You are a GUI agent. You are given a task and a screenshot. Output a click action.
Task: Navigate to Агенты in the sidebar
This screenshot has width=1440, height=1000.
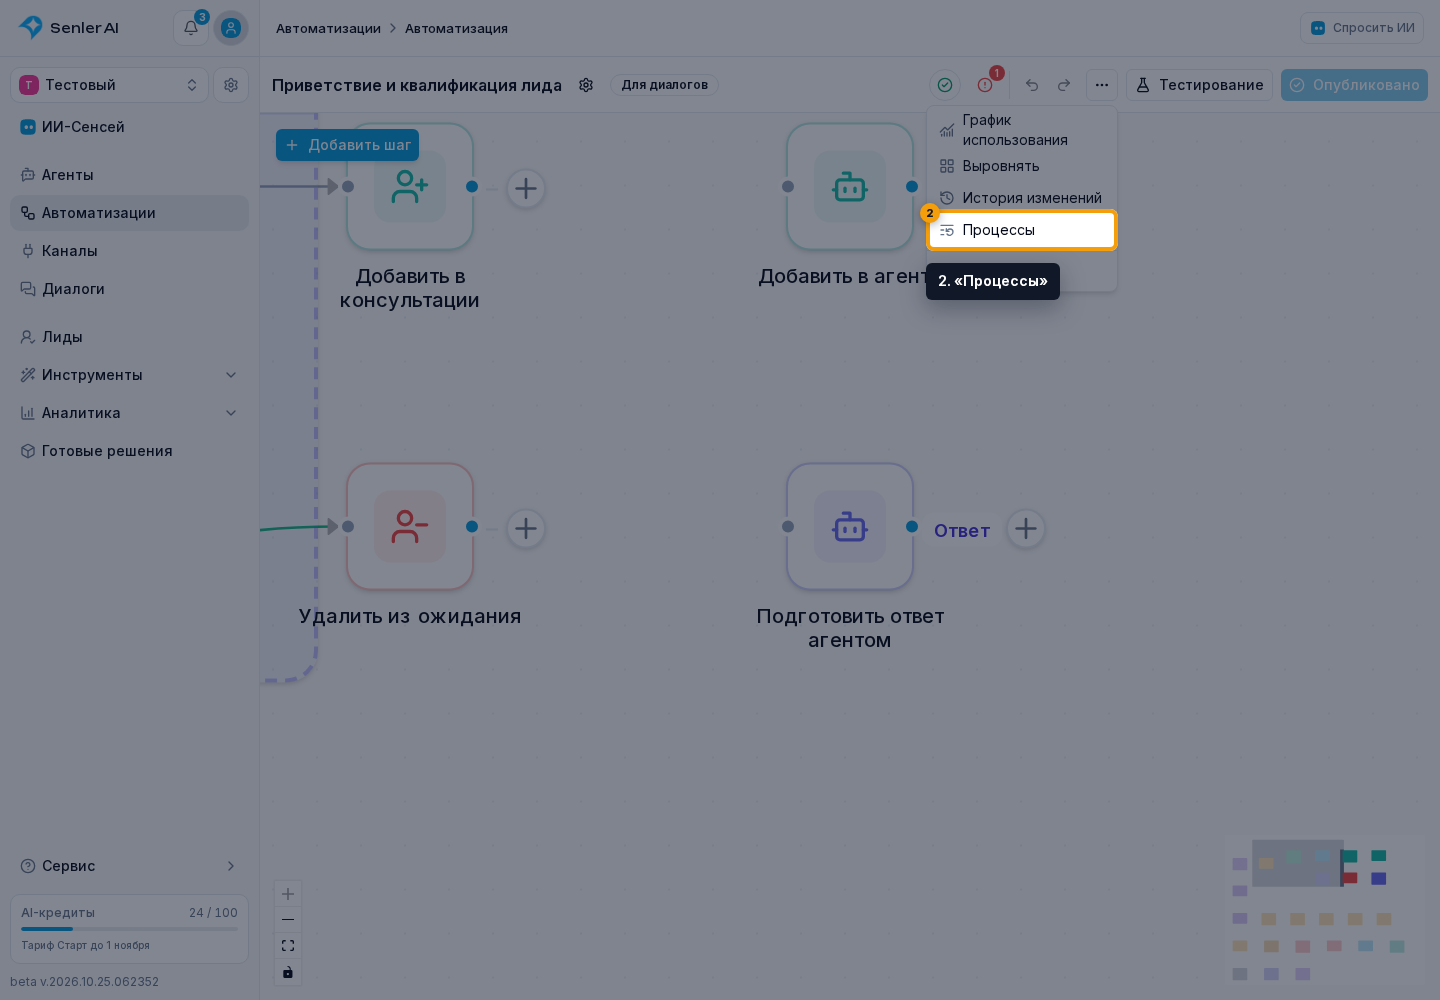[130, 175]
